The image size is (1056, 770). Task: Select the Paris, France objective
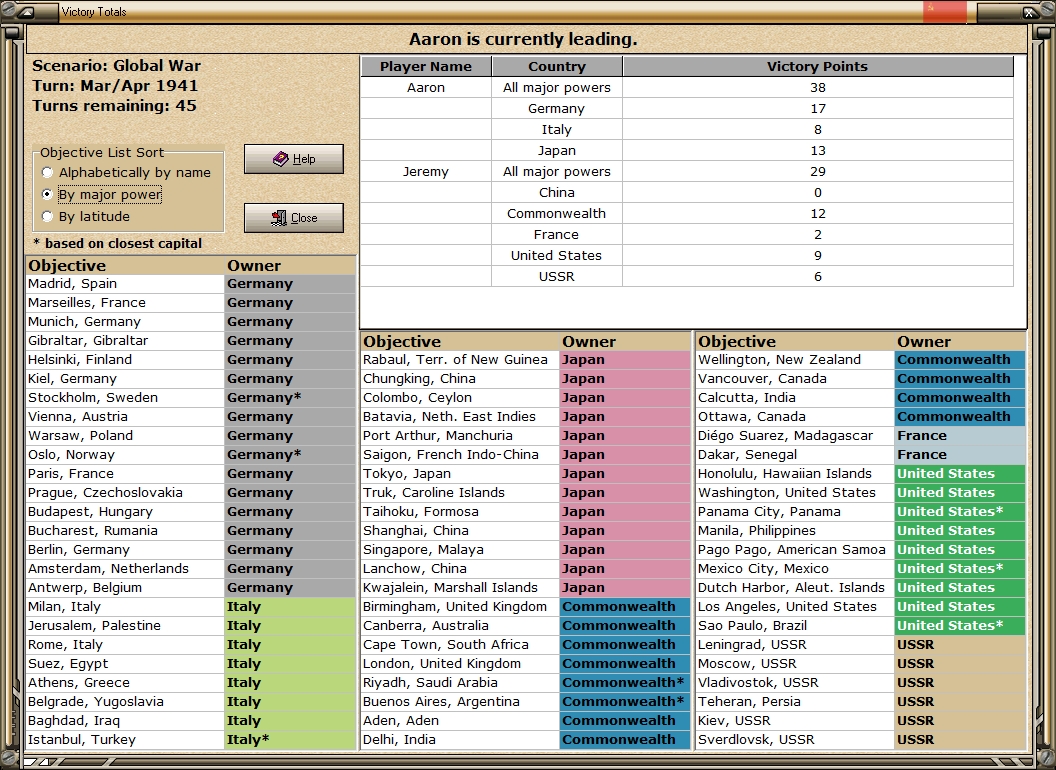125,474
